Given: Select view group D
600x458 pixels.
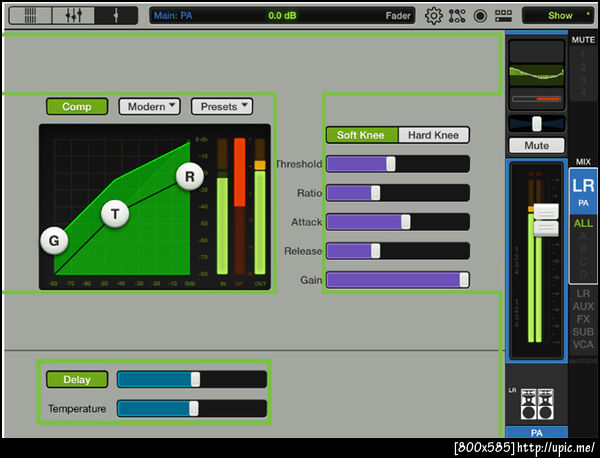Looking at the screenshot, I should click(583, 274).
